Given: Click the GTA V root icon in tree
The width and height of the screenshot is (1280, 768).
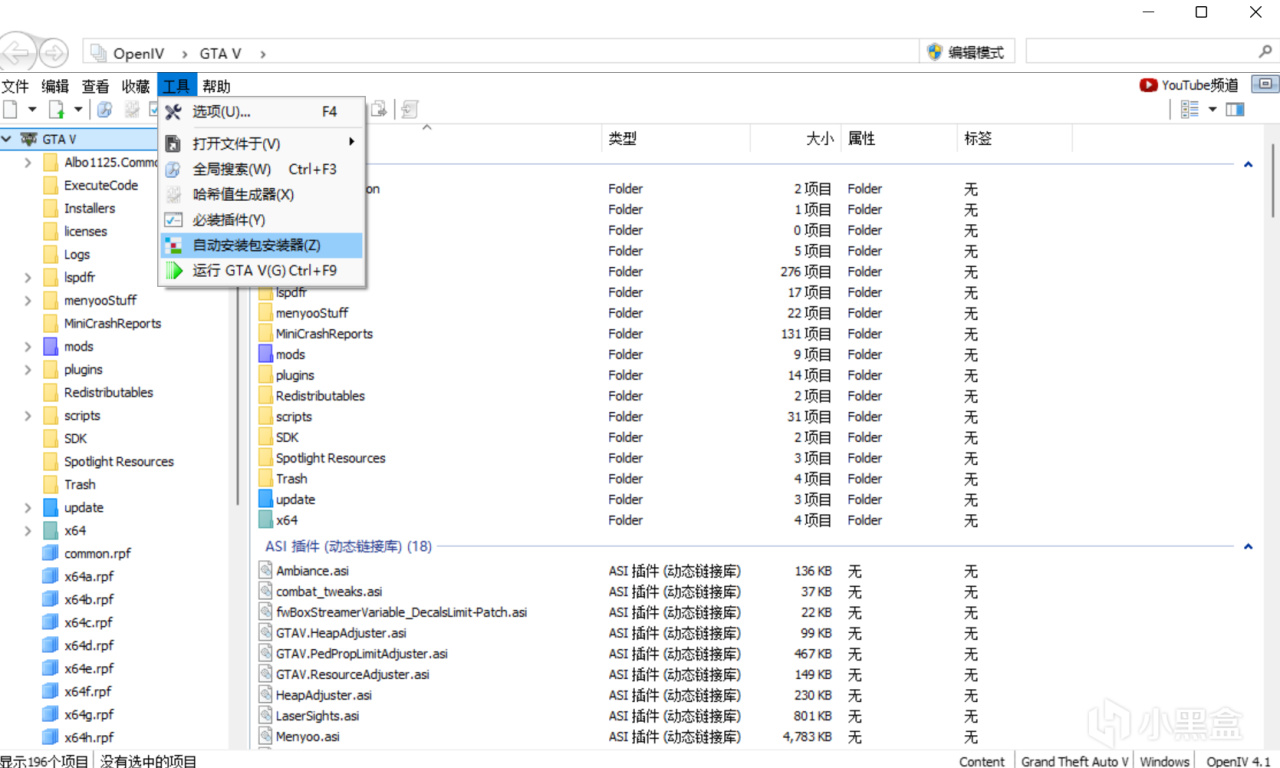Looking at the screenshot, I should [28, 139].
